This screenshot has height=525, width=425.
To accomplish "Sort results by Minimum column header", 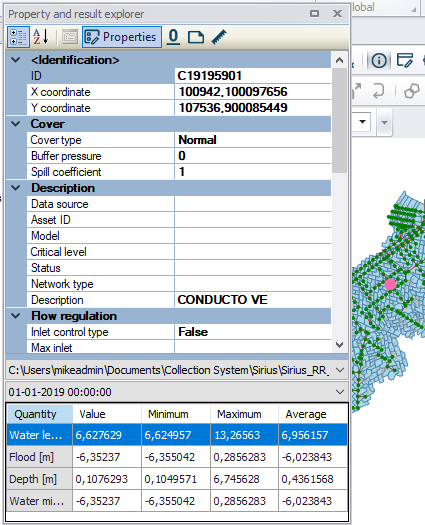I will coord(176,414).
